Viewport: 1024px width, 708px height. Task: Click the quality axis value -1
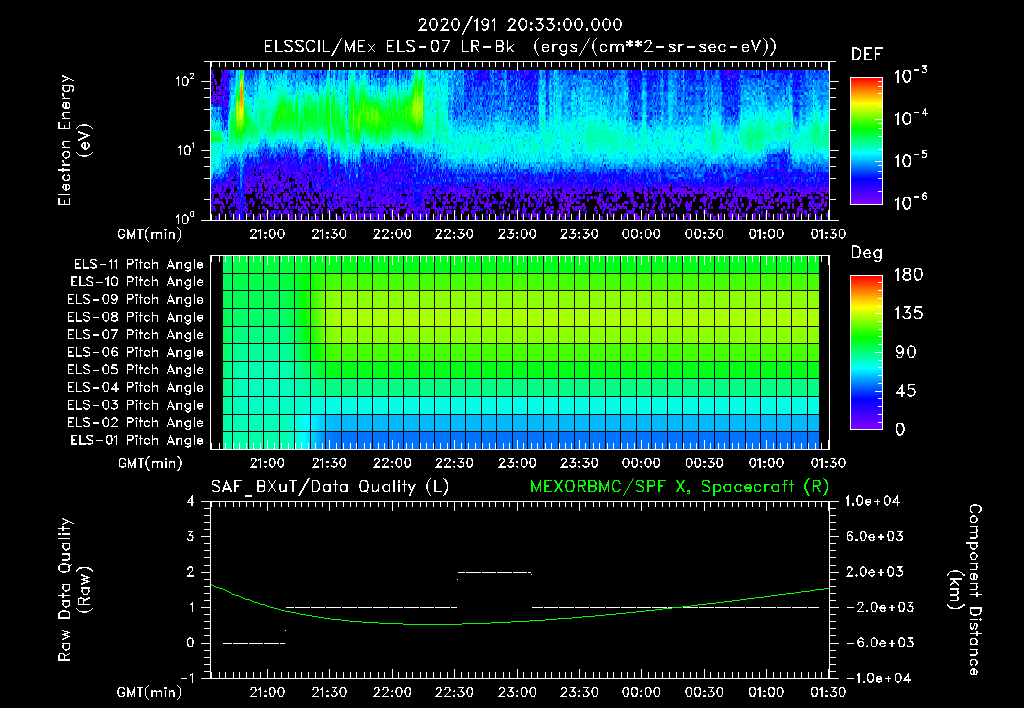pos(187,678)
